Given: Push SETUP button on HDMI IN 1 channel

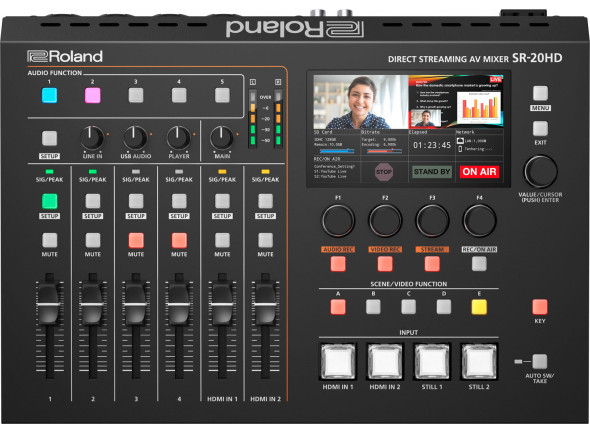Looking at the screenshot, I should click(x=222, y=201).
